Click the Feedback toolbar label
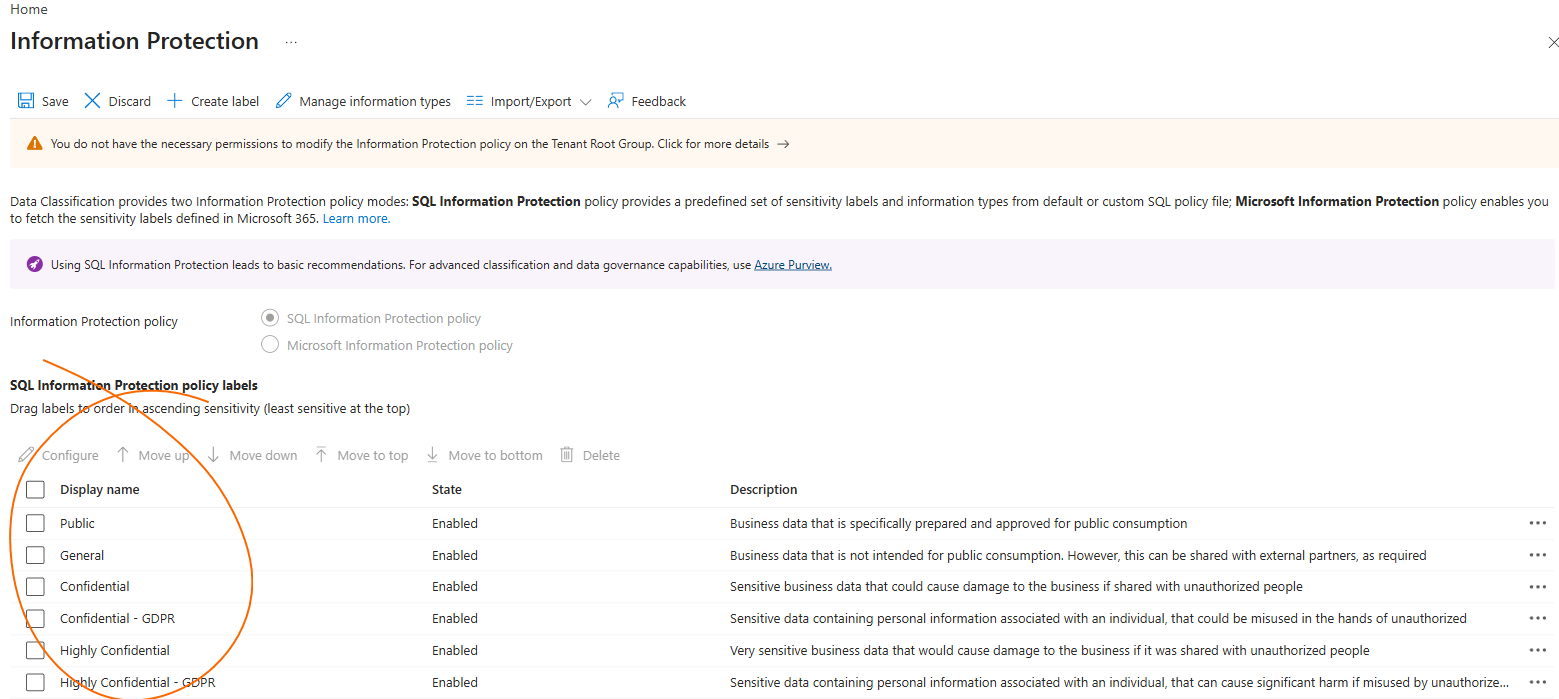Screen dimensions: 1559x699 click(659, 101)
